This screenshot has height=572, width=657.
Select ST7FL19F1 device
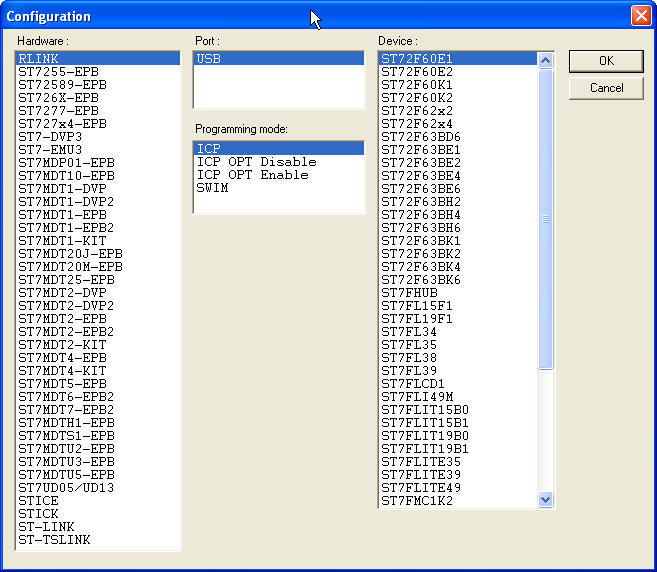[458, 318]
